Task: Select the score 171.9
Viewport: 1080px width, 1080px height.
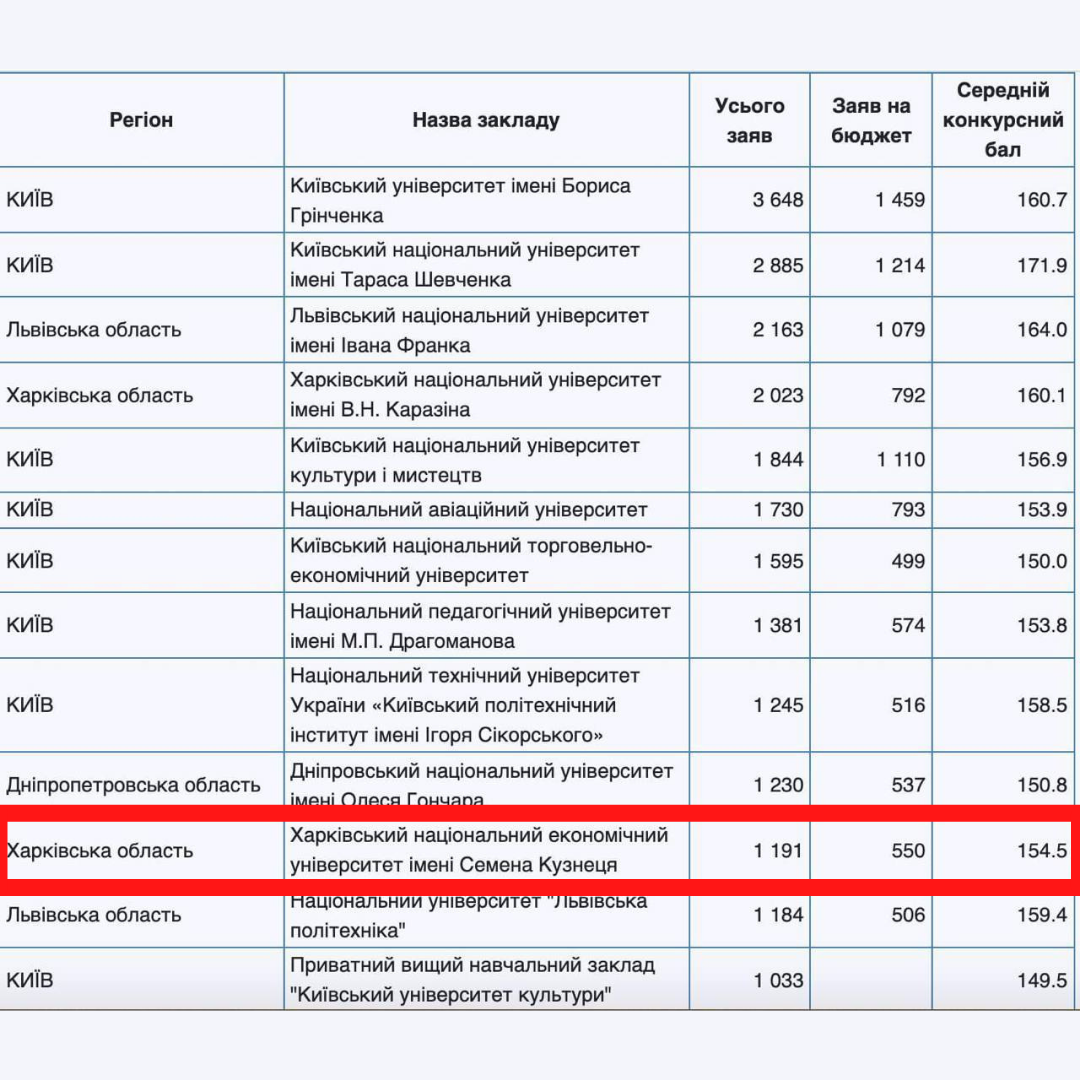Action: click(x=1042, y=265)
